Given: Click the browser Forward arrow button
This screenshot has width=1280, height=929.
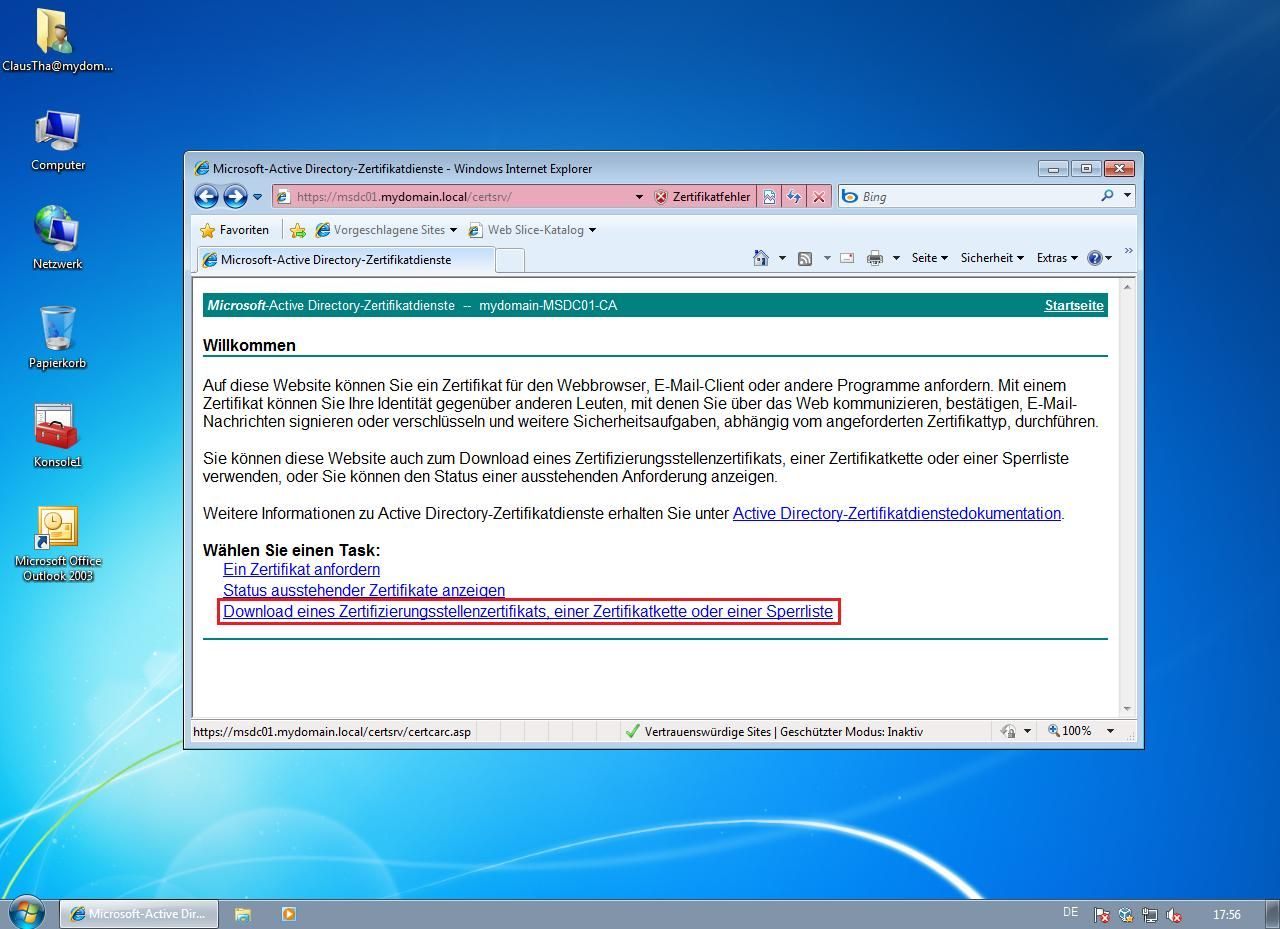Looking at the screenshot, I should coord(235,196).
